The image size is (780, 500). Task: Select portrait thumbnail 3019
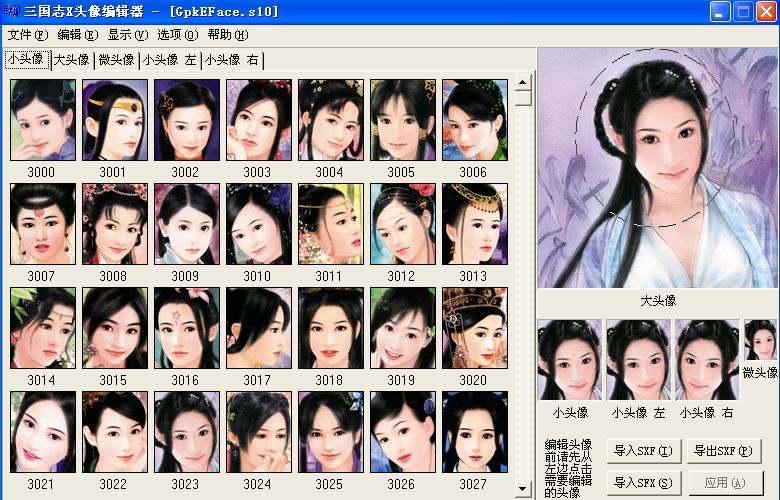(403, 328)
